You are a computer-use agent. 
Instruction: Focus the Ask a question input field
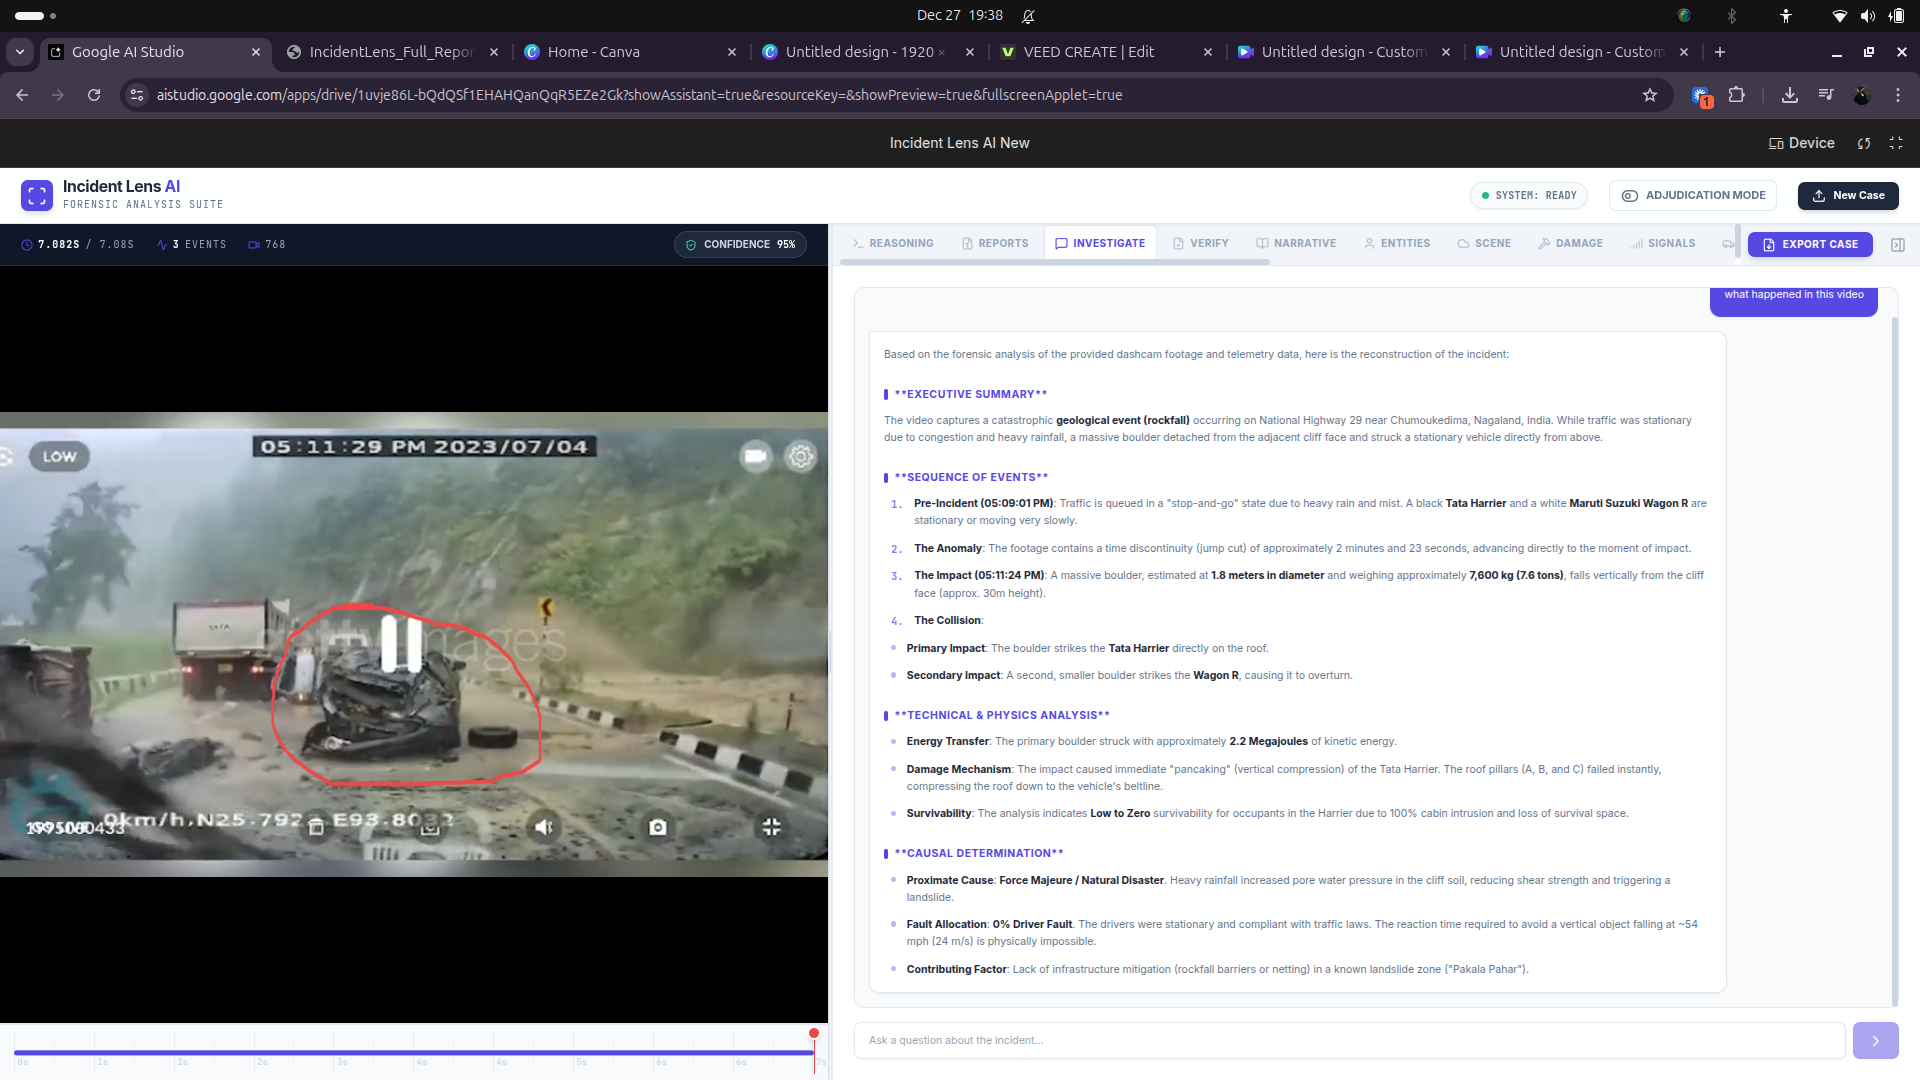(x=1348, y=1040)
